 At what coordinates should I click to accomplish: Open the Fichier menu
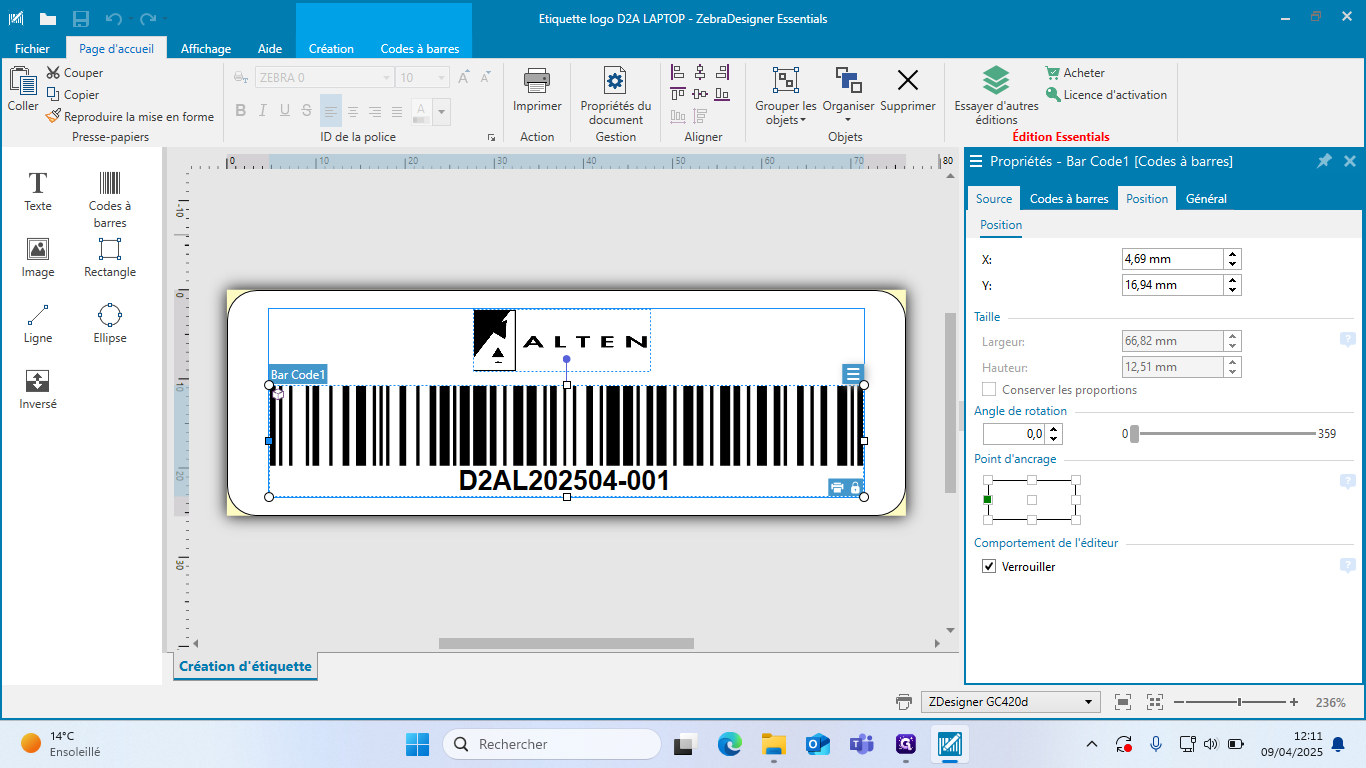coord(32,48)
